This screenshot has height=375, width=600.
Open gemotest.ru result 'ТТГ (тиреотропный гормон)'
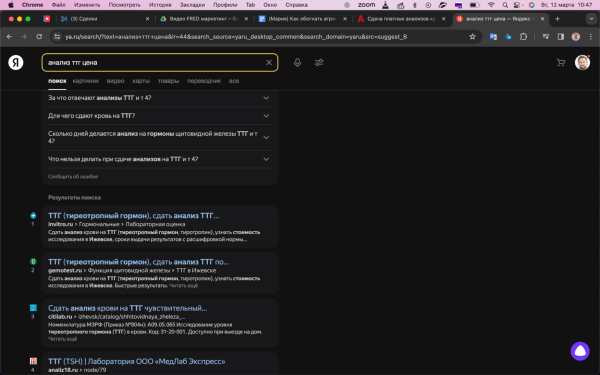point(138,262)
